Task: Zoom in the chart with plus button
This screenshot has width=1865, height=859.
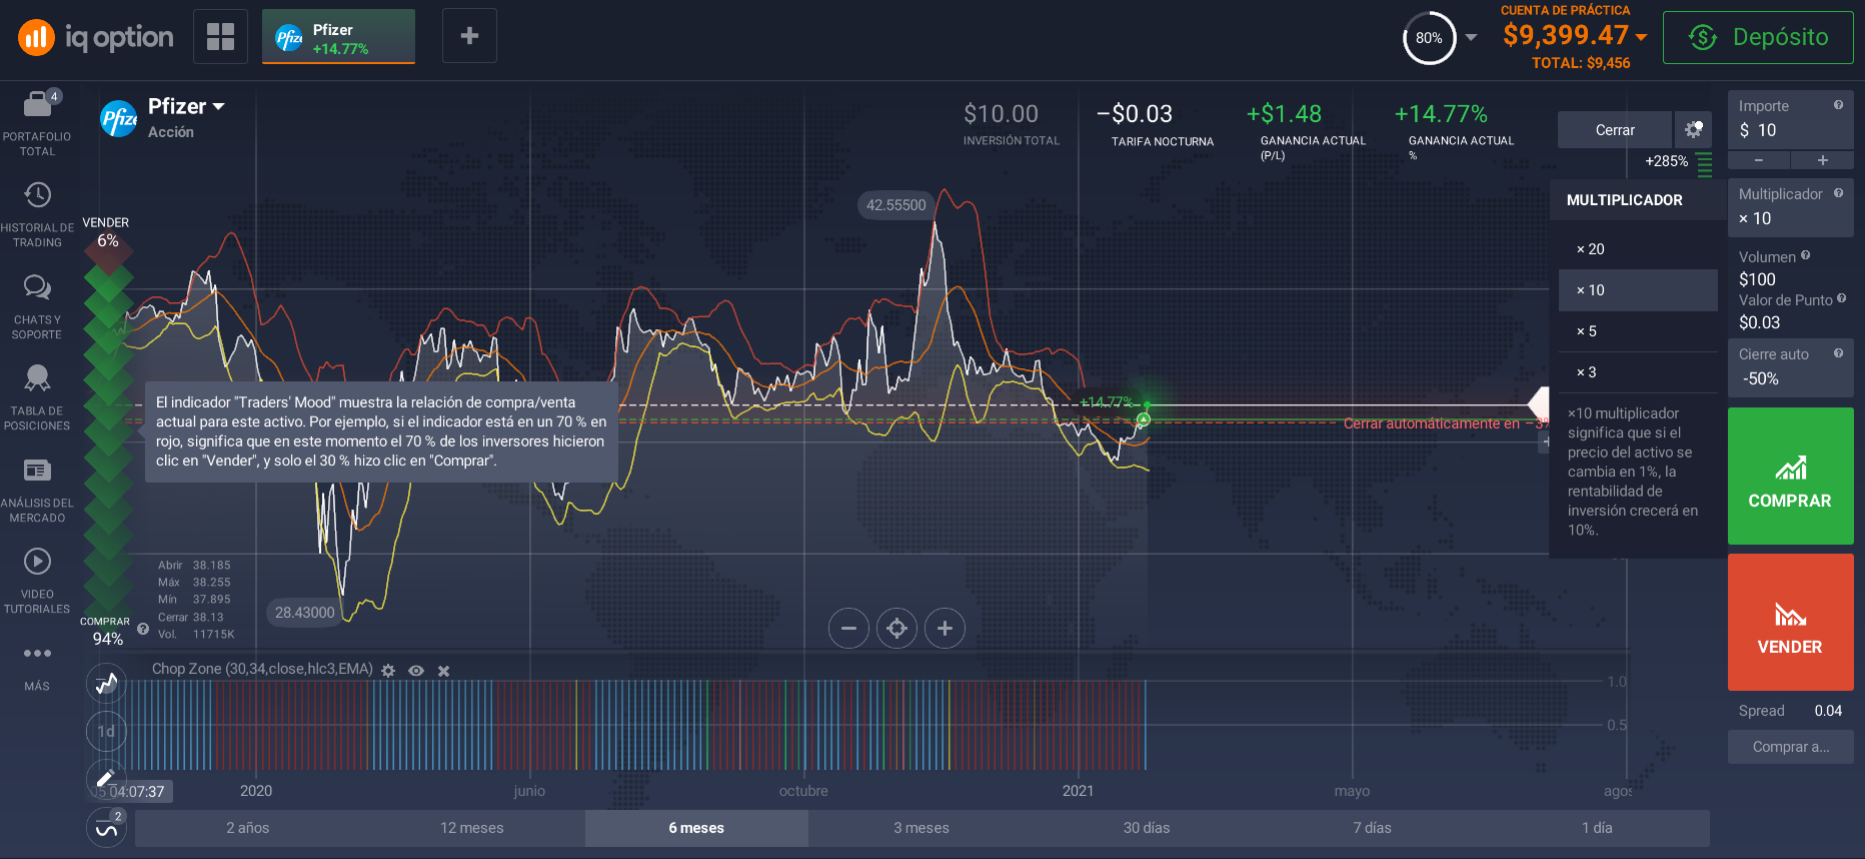Action: [945, 628]
